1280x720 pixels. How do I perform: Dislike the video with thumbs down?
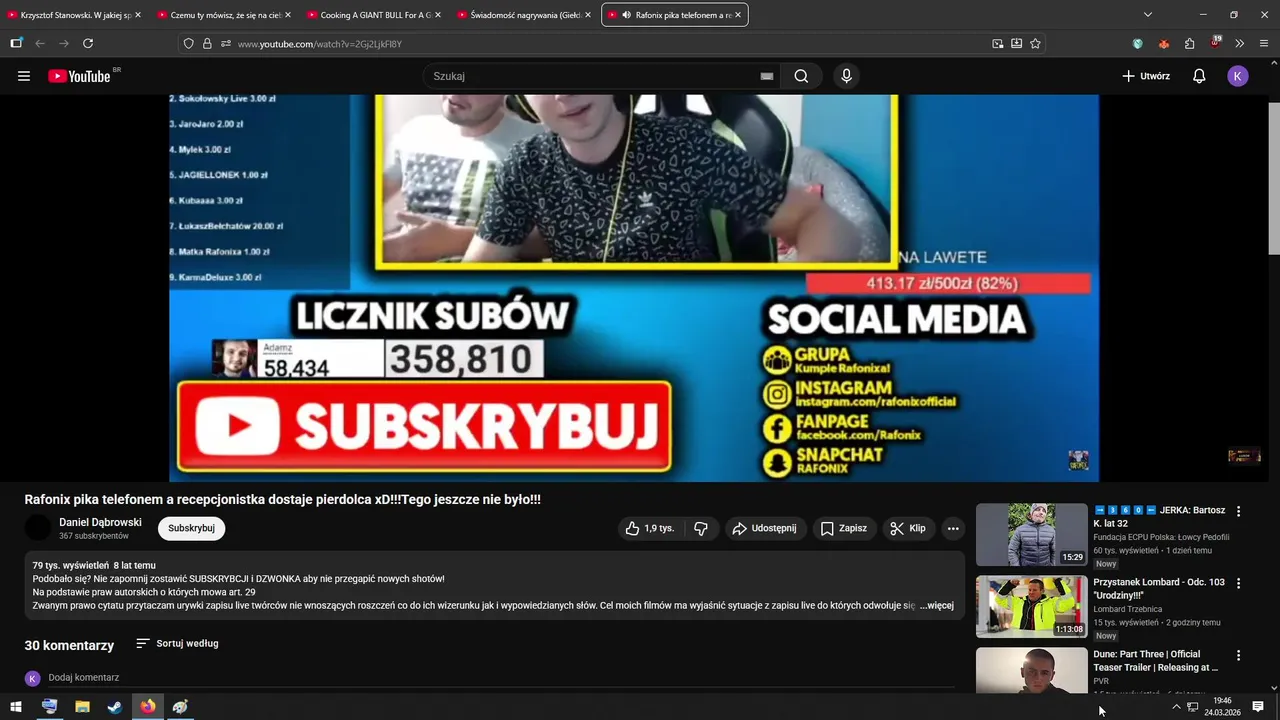point(701,528)
